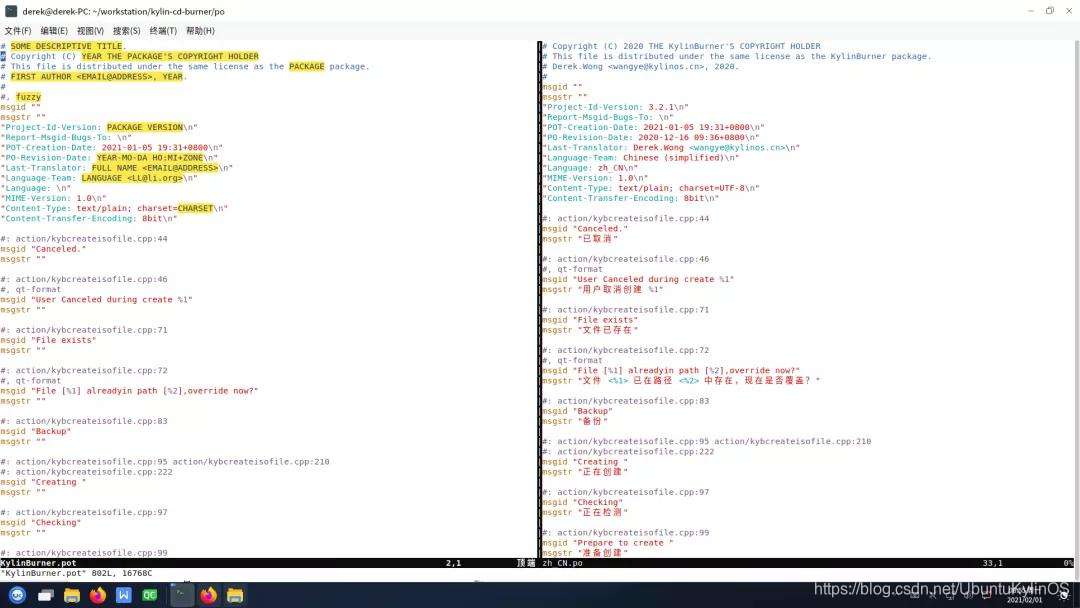Screen dimensions: 1080x608
Task: Click the terminal icon in the window title bar
Action: pos(11,11)
